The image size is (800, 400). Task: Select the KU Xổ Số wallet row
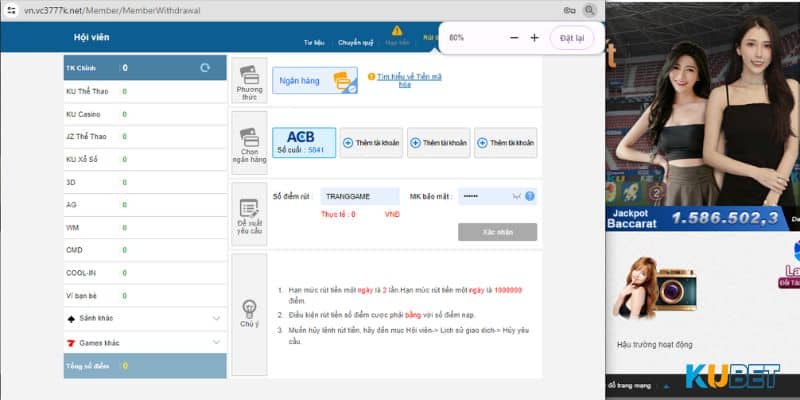pyautogui.click(x=145, y=160)
